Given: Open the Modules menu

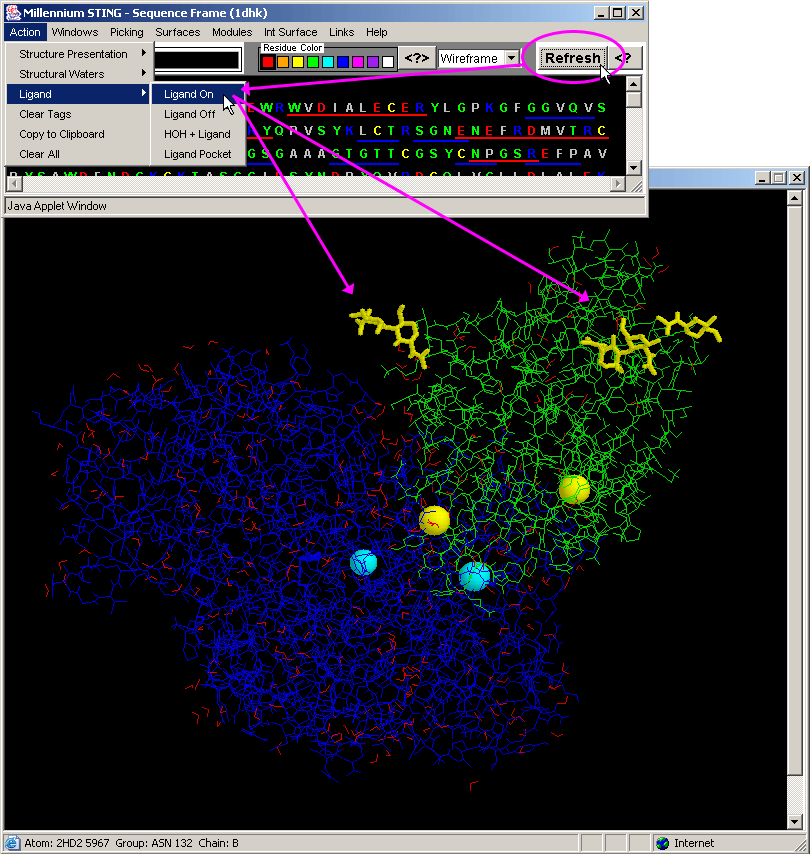Looking at the screenshot, I should 232,32.
